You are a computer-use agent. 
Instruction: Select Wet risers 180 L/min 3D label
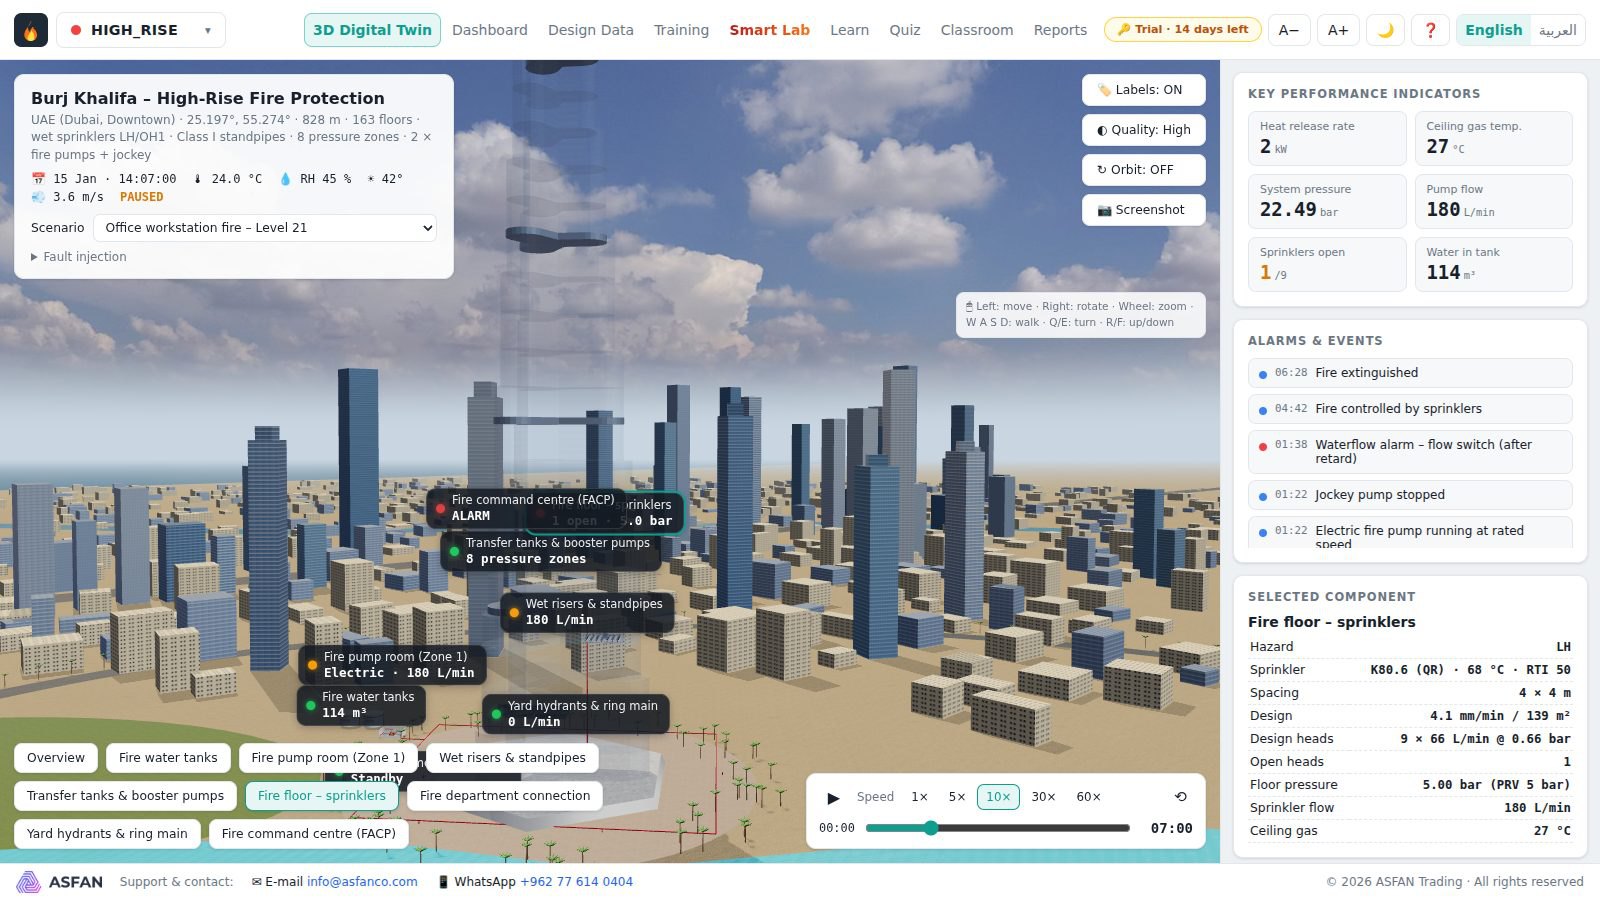click(587, 612)
